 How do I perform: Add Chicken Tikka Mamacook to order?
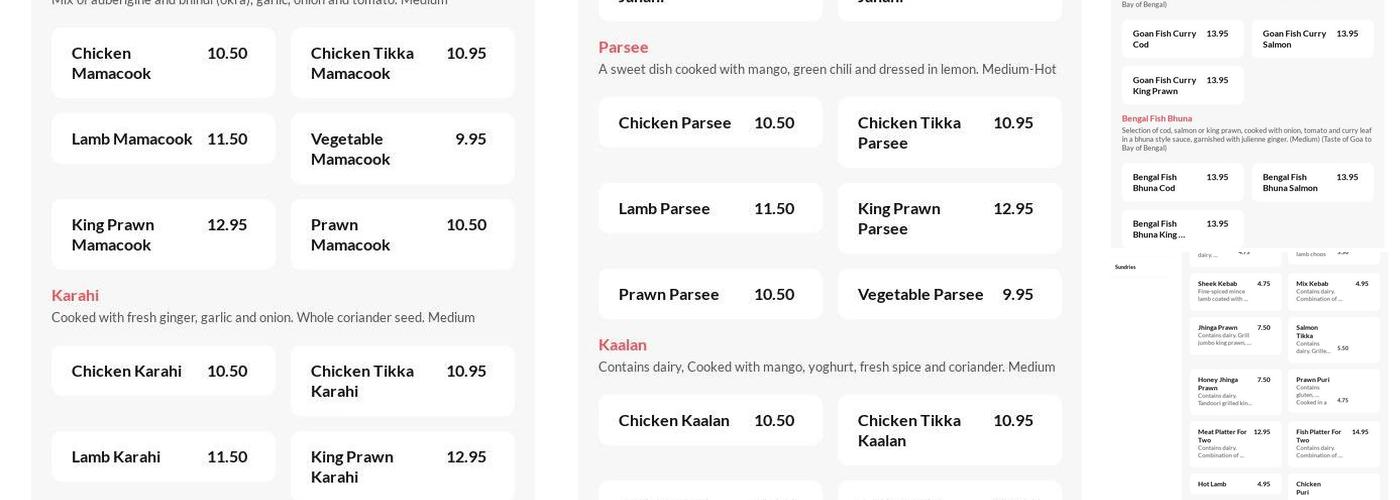(402, 63)
